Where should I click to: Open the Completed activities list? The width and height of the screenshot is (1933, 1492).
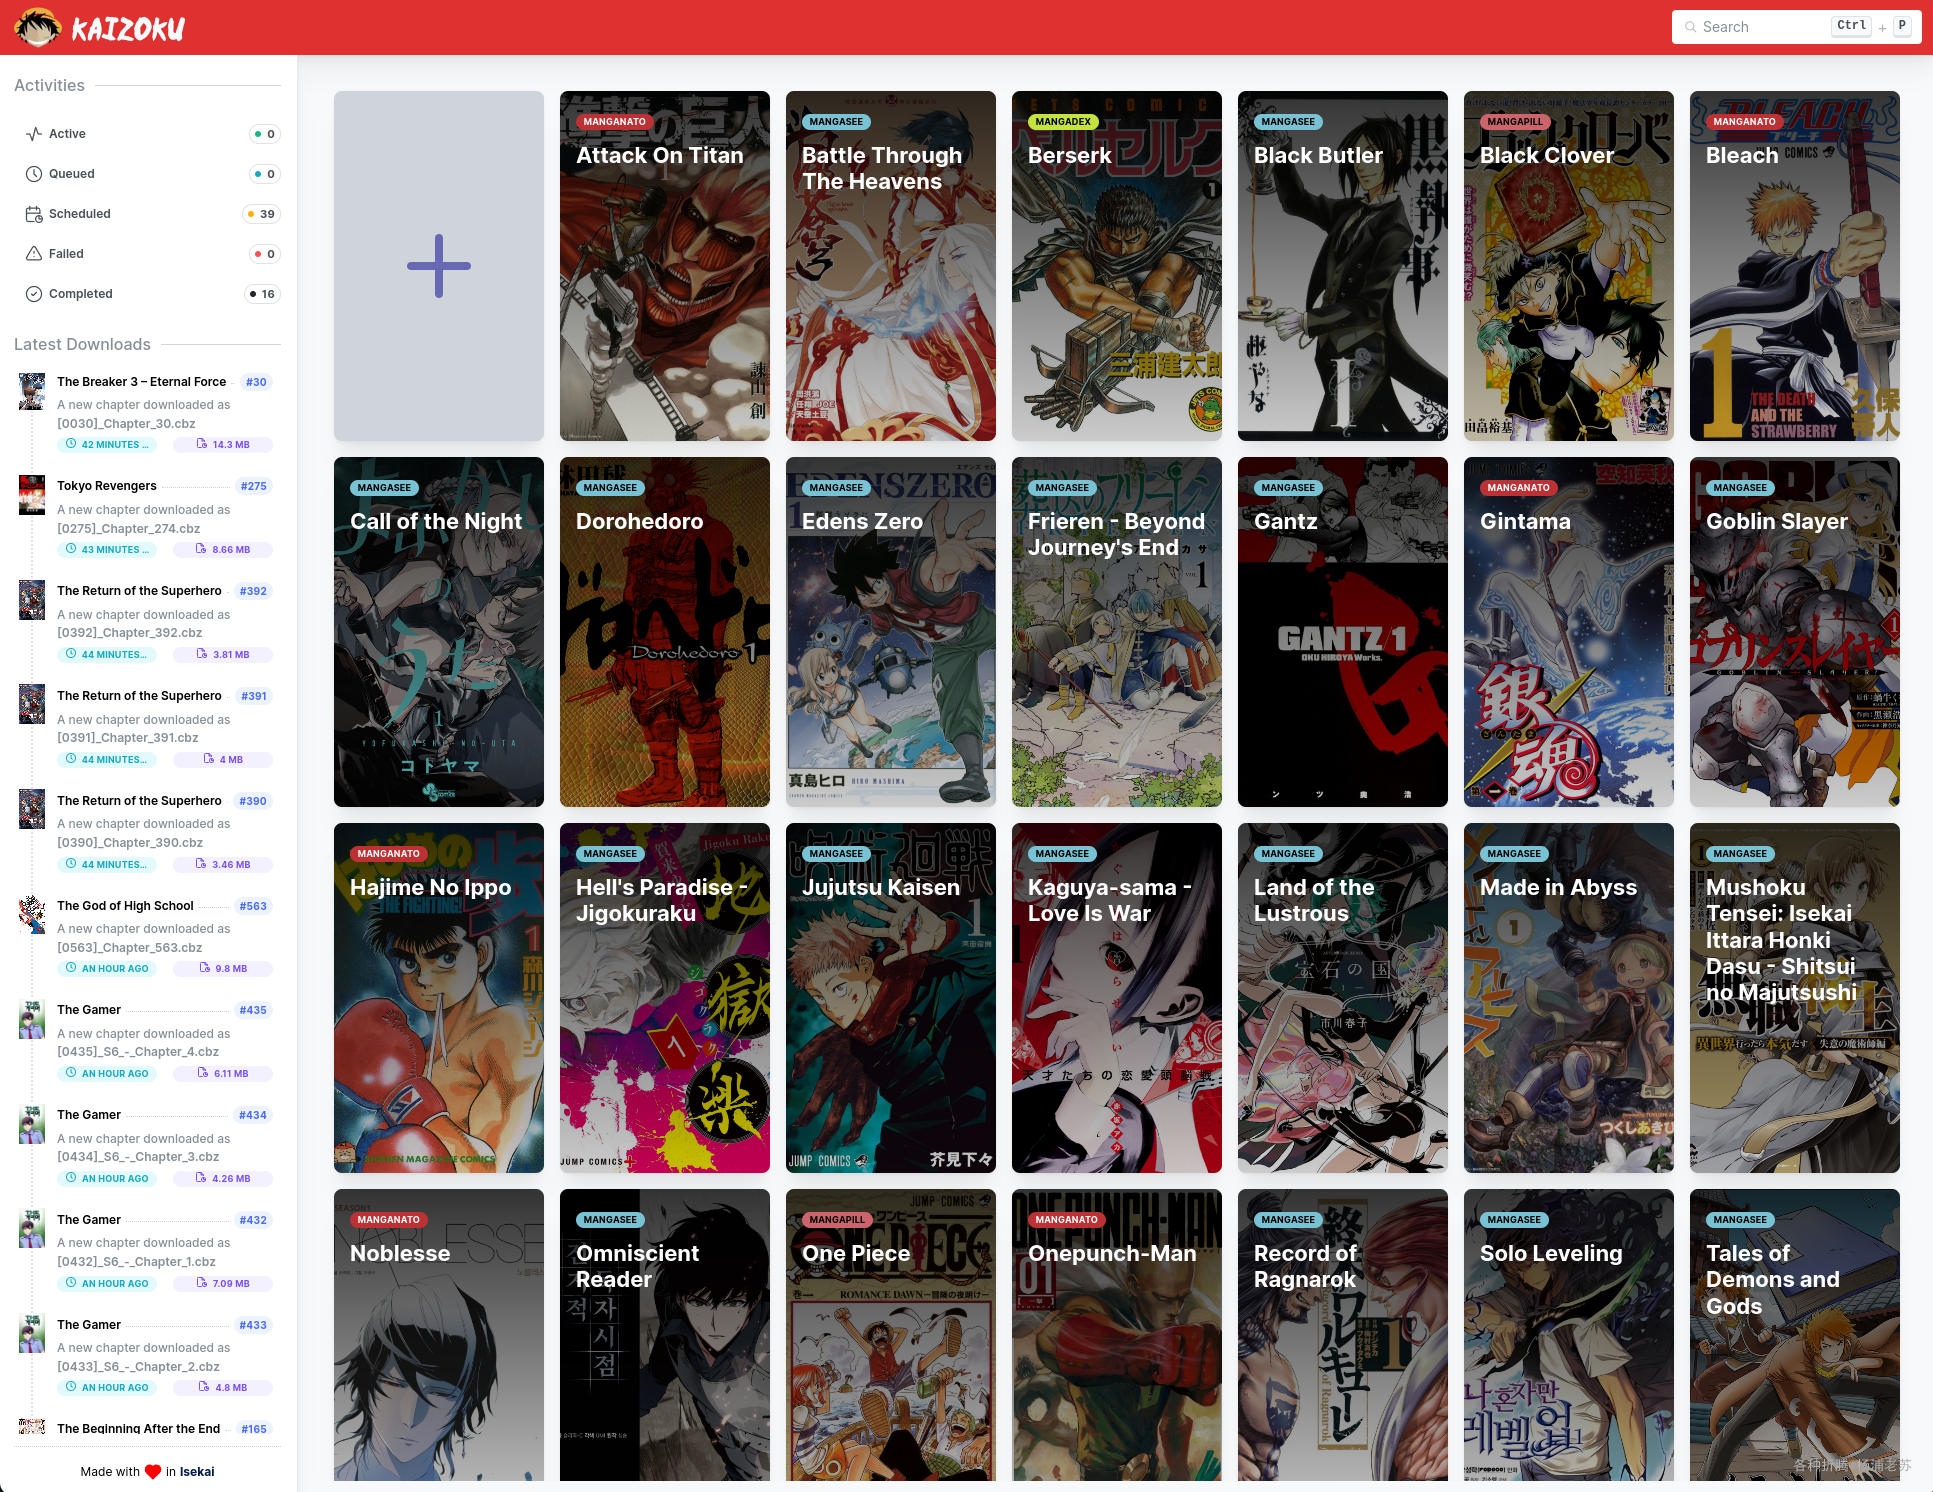[x=81, y=294]
